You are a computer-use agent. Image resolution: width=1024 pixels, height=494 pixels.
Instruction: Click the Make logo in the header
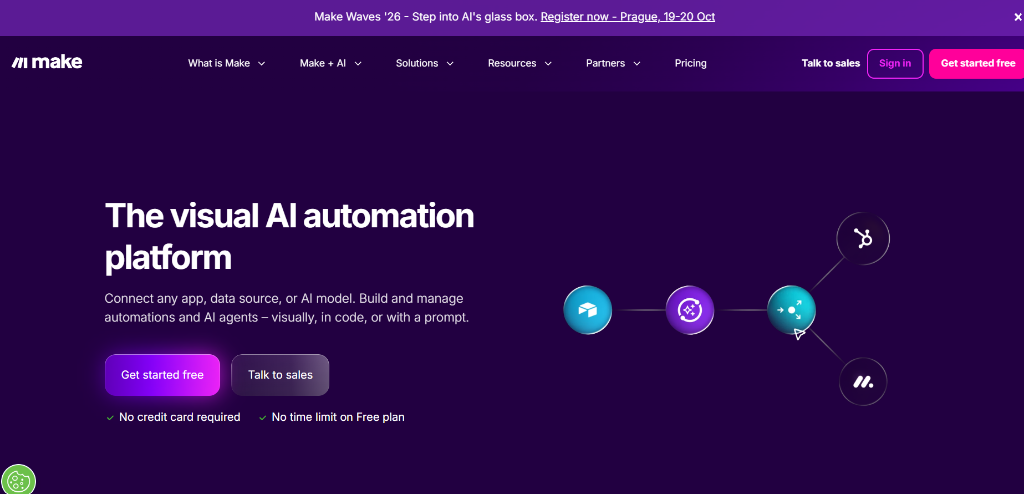47,63
